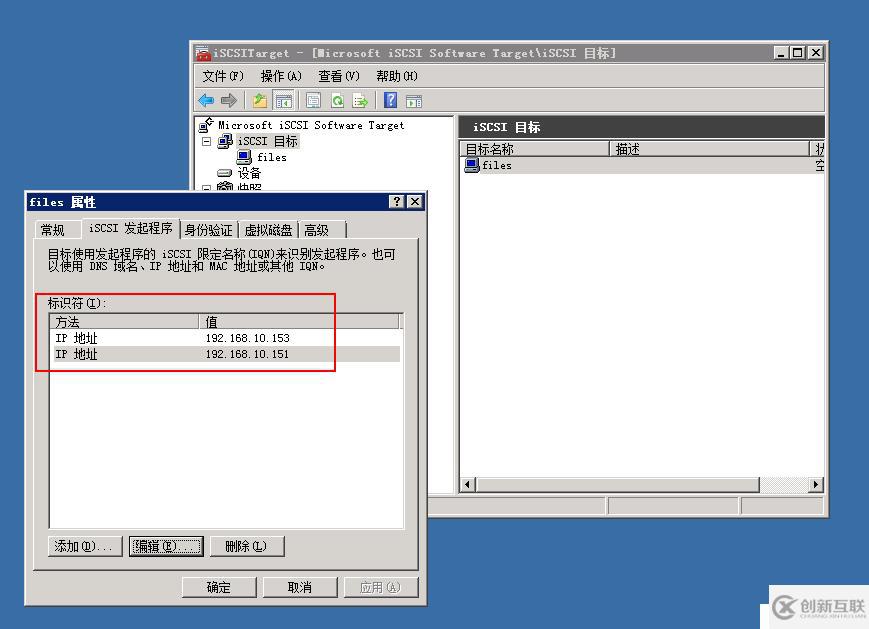Select the 设备 tree node
Image resolution: width=869 pixels, height=629 pixels.
(249, 173)
